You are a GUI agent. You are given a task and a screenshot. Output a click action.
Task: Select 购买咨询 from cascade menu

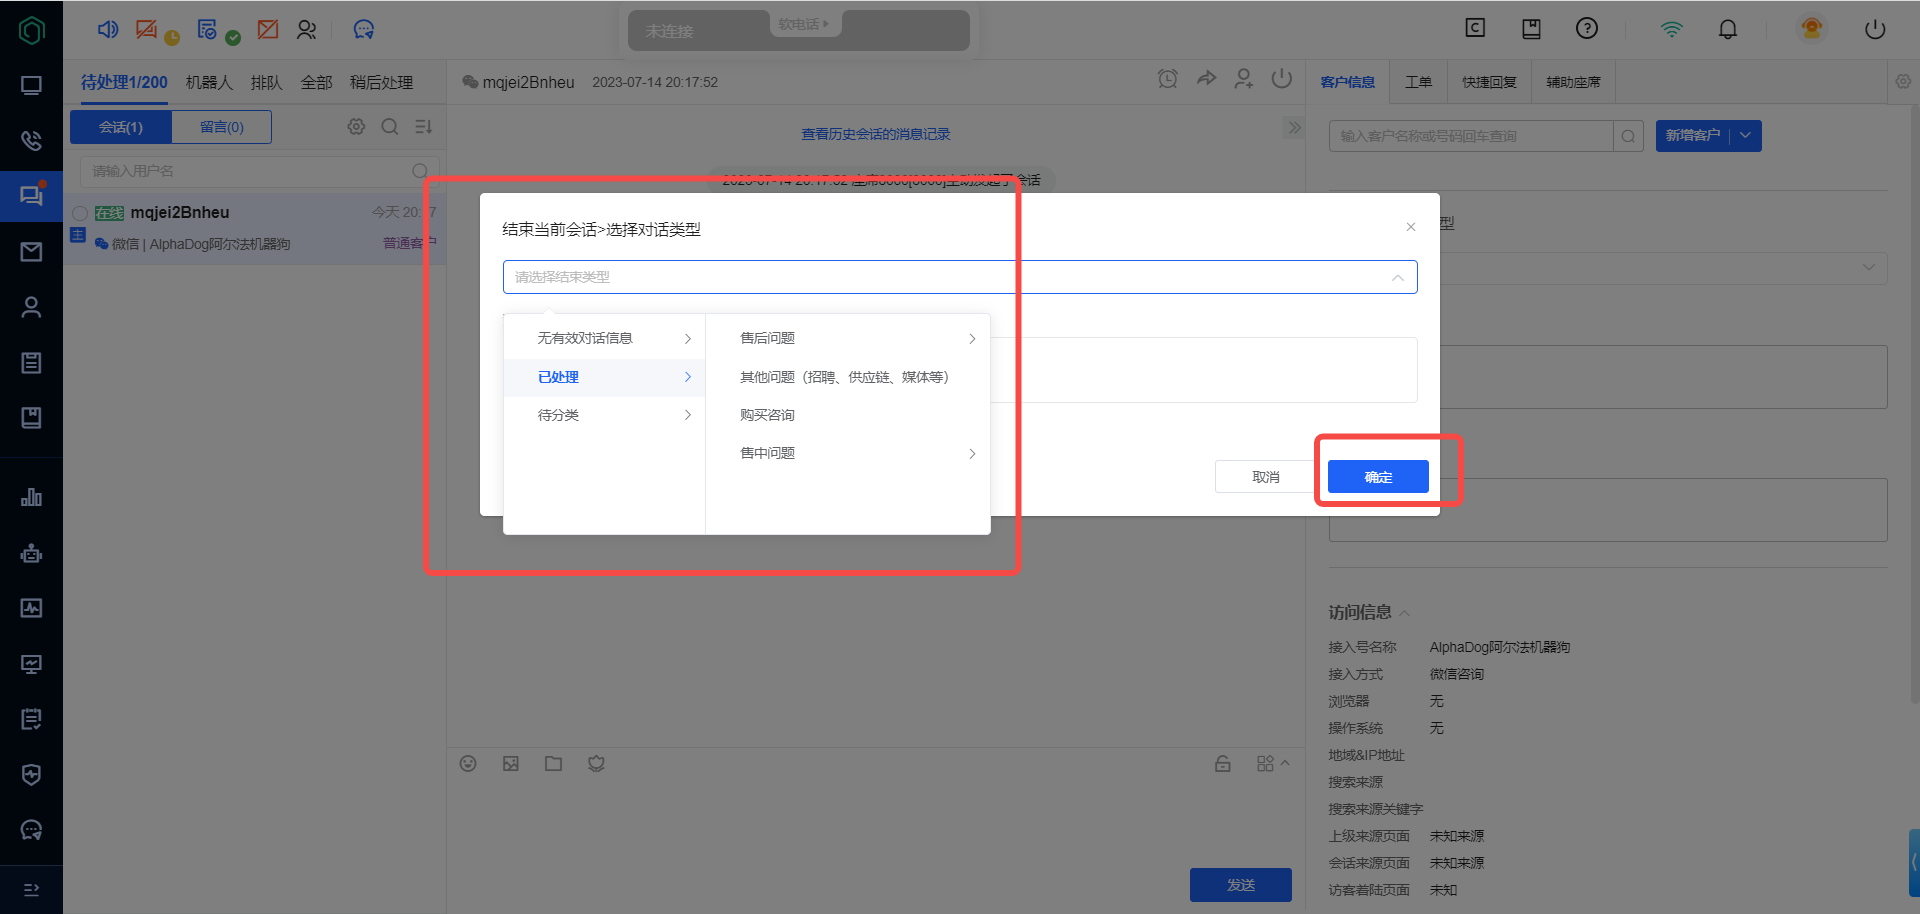(767, 415)
